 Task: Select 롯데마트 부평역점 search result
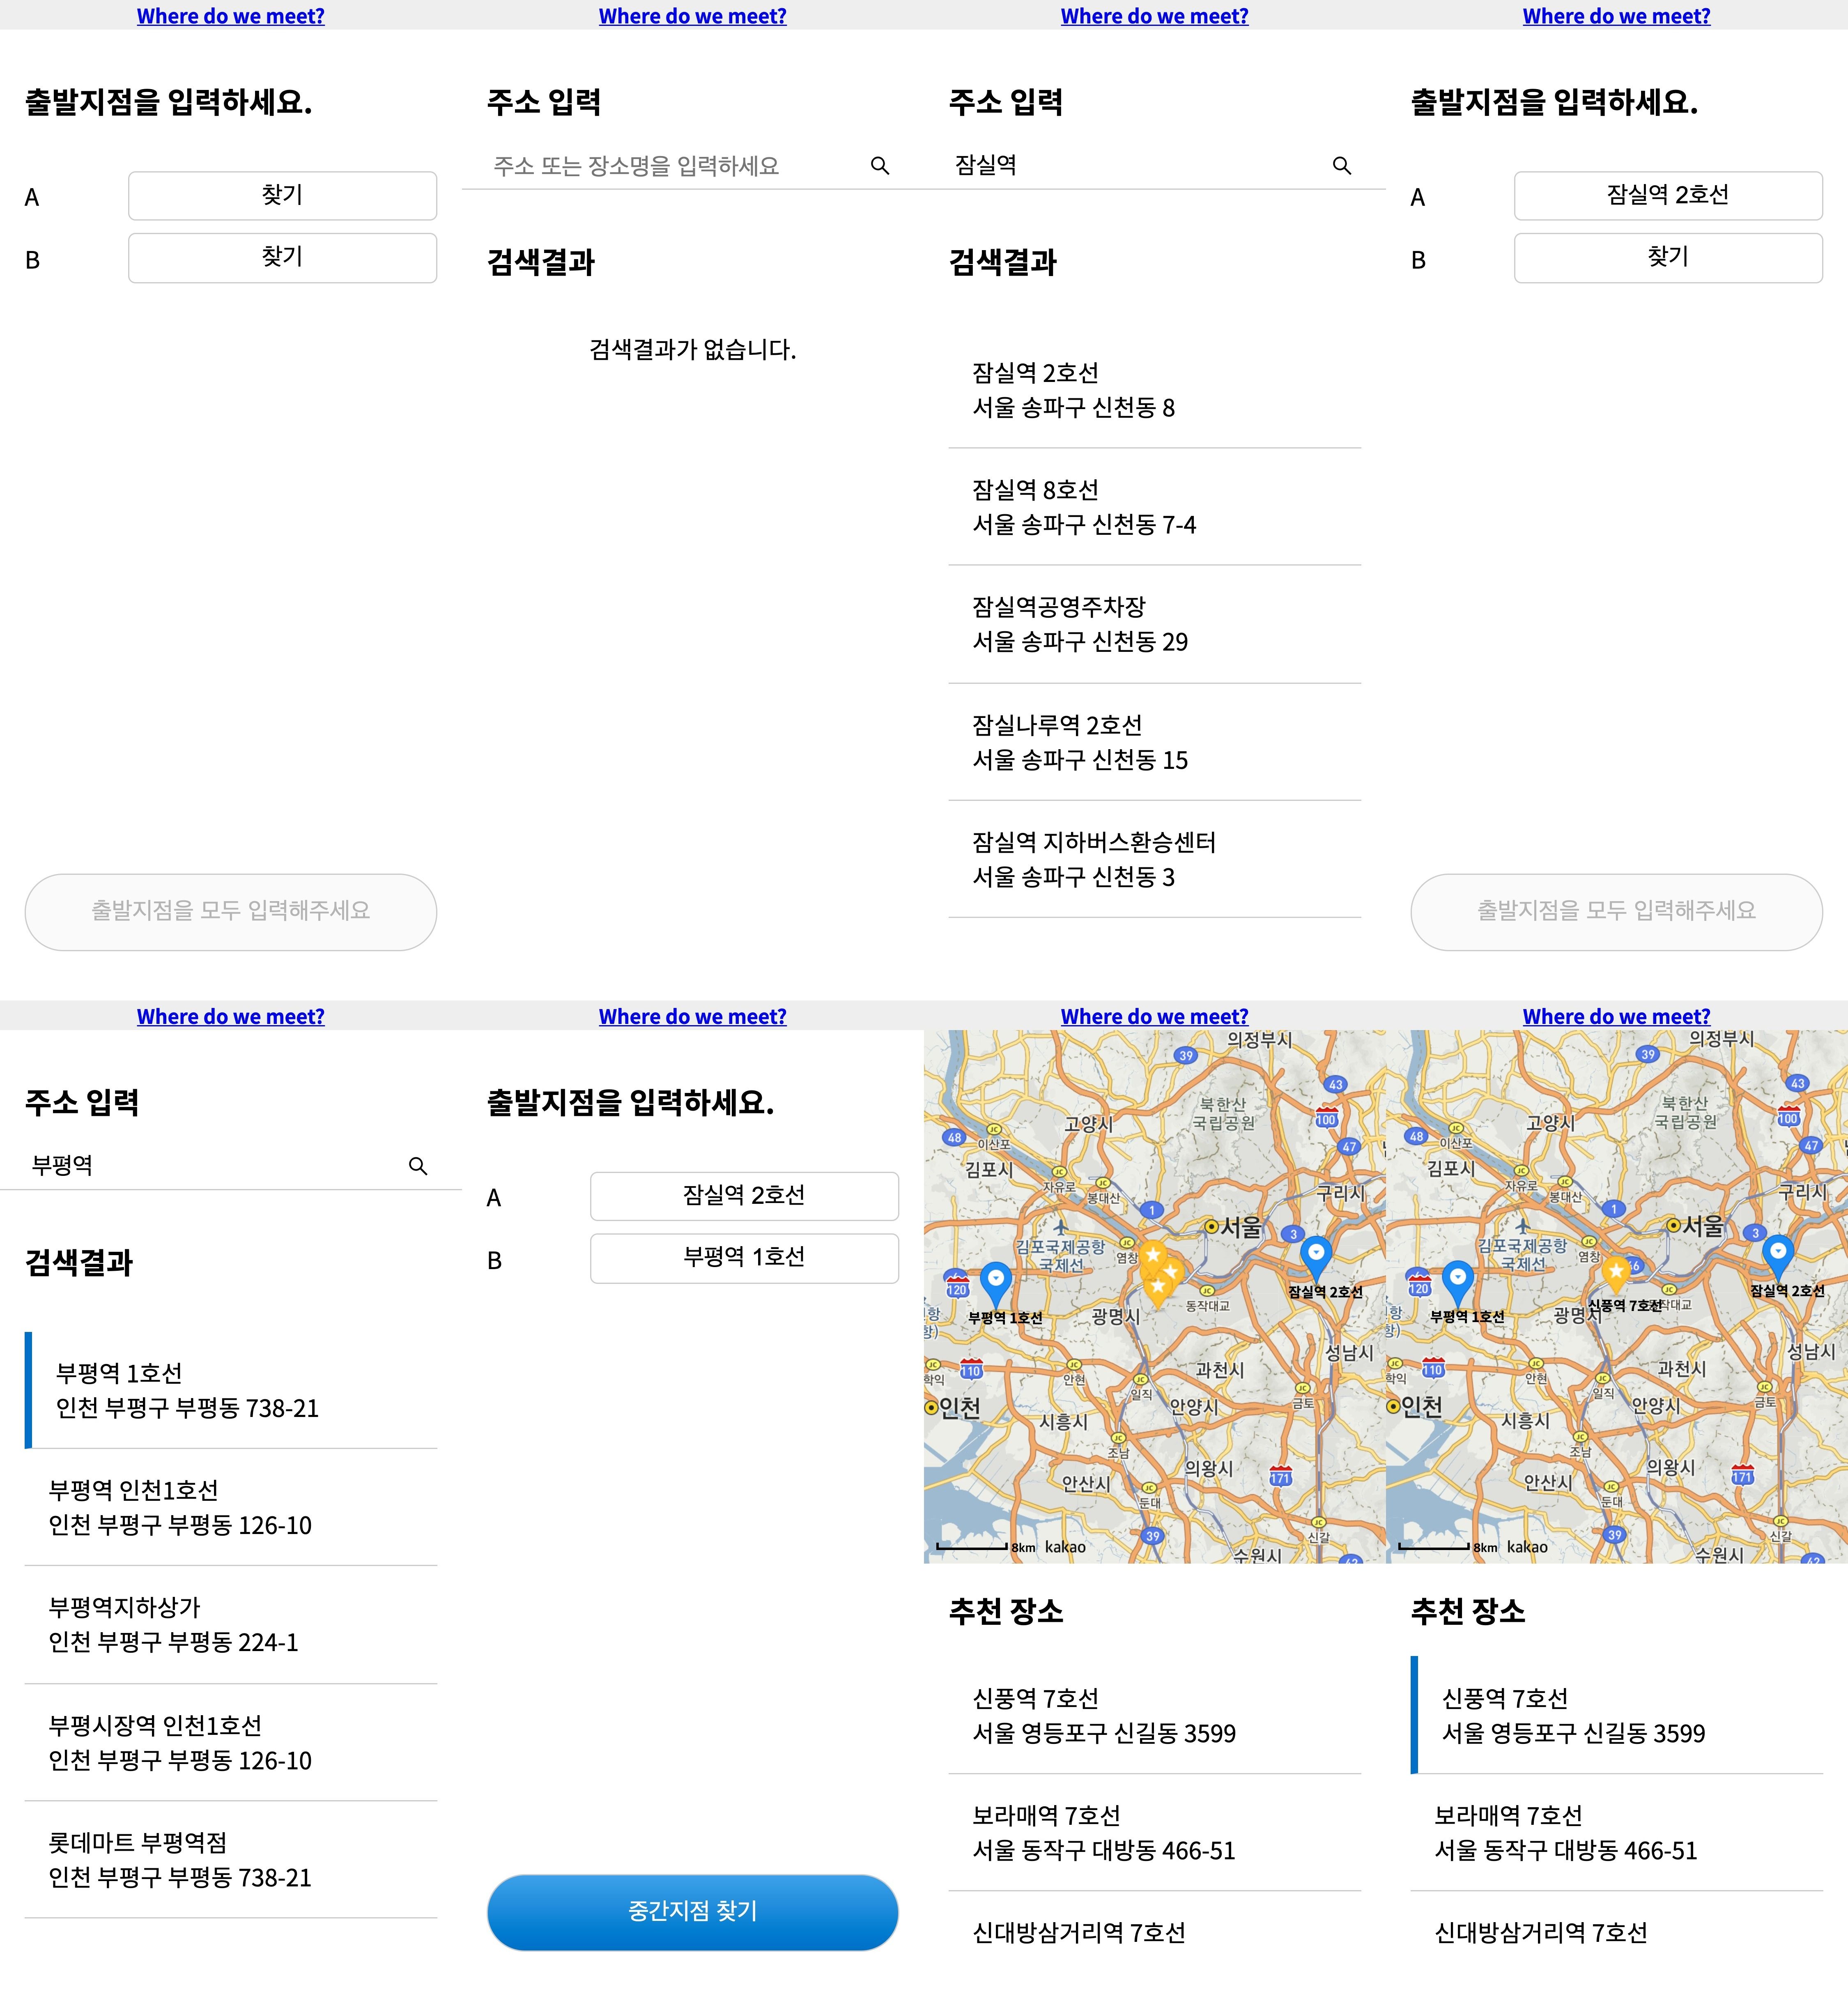click(x=230, y=1859)
